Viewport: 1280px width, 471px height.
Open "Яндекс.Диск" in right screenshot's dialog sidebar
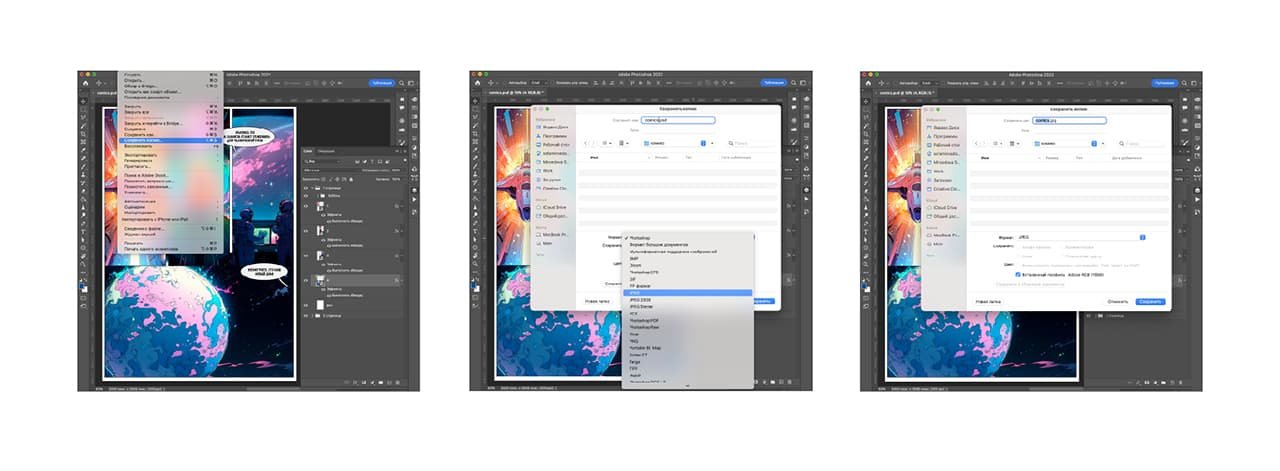tap(944, 127)
